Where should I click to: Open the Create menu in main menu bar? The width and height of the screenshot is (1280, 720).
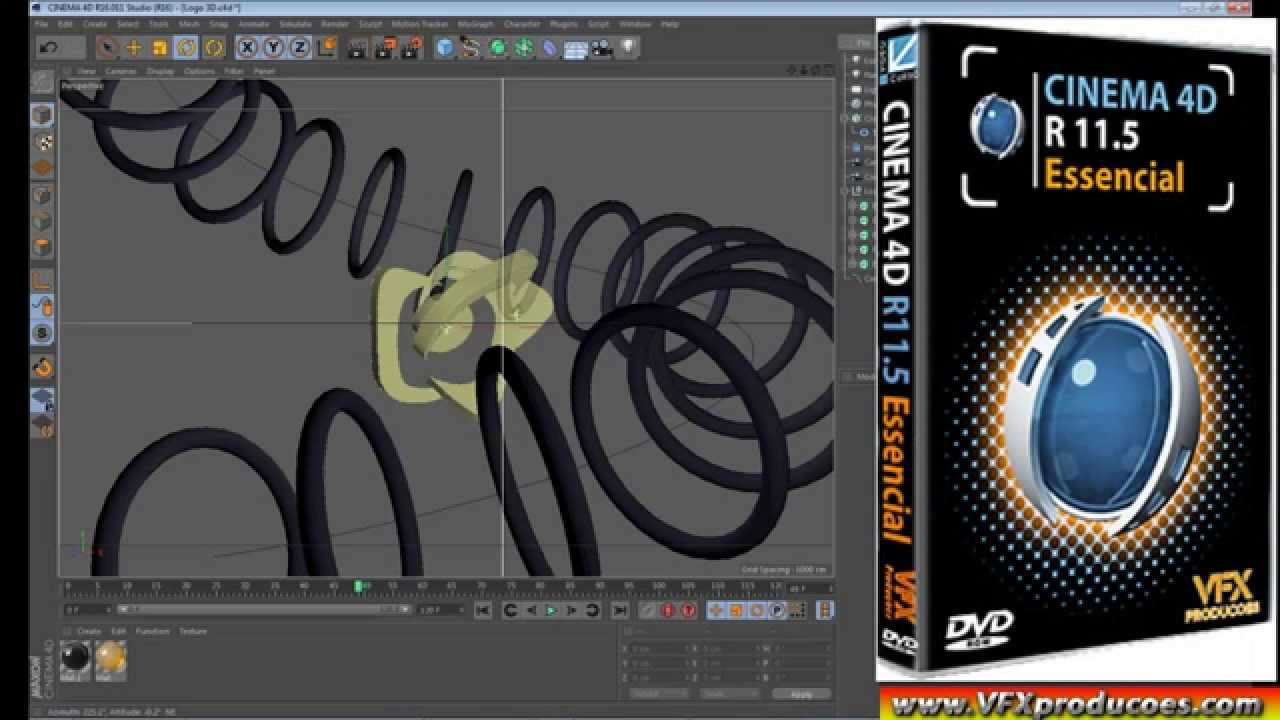pyautogui.click(x=95, y=23)
